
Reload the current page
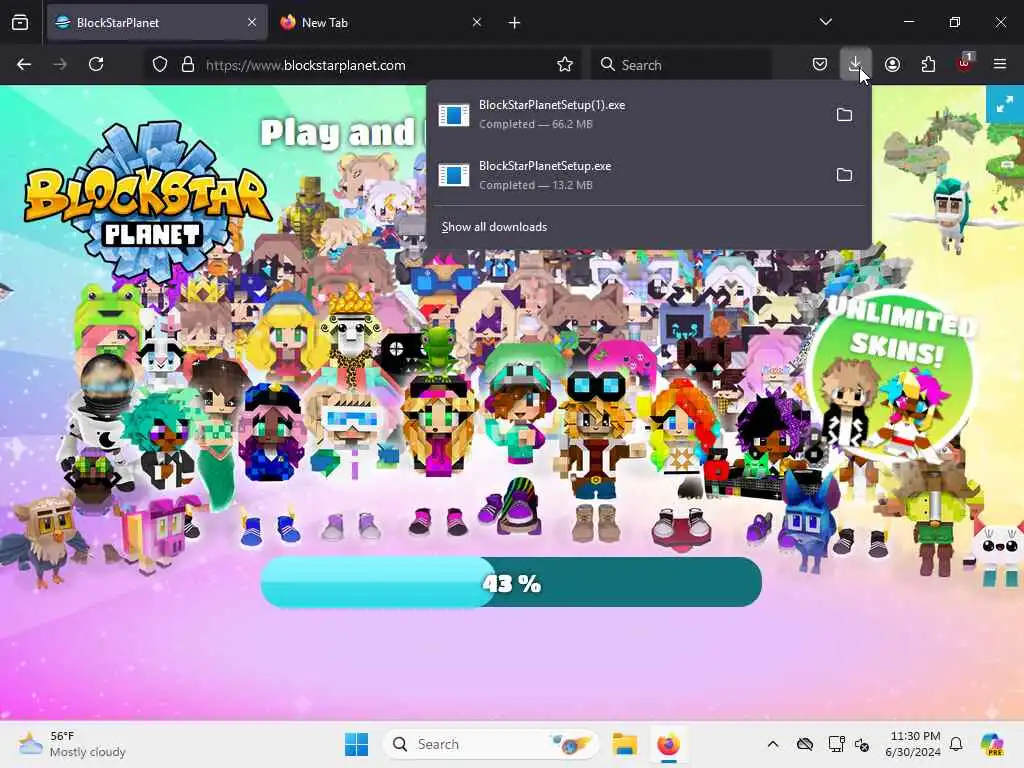[96, 64]
